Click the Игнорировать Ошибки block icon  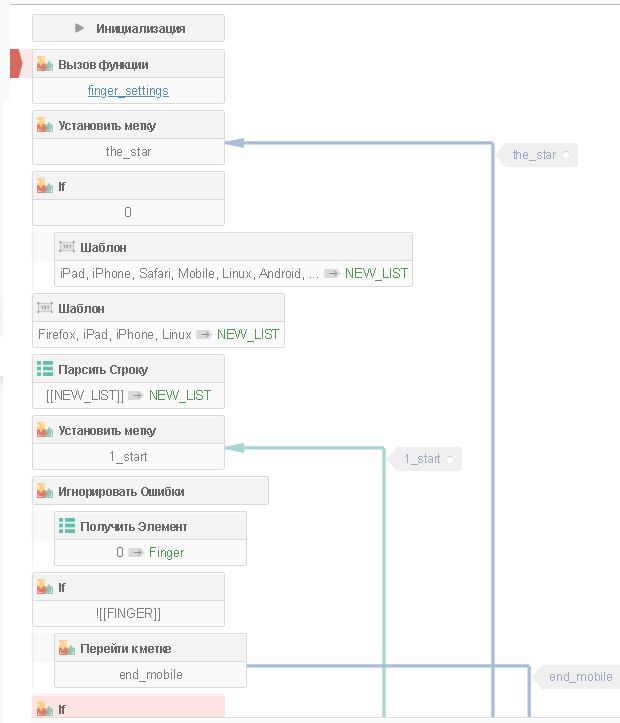[x=44, y=491]
